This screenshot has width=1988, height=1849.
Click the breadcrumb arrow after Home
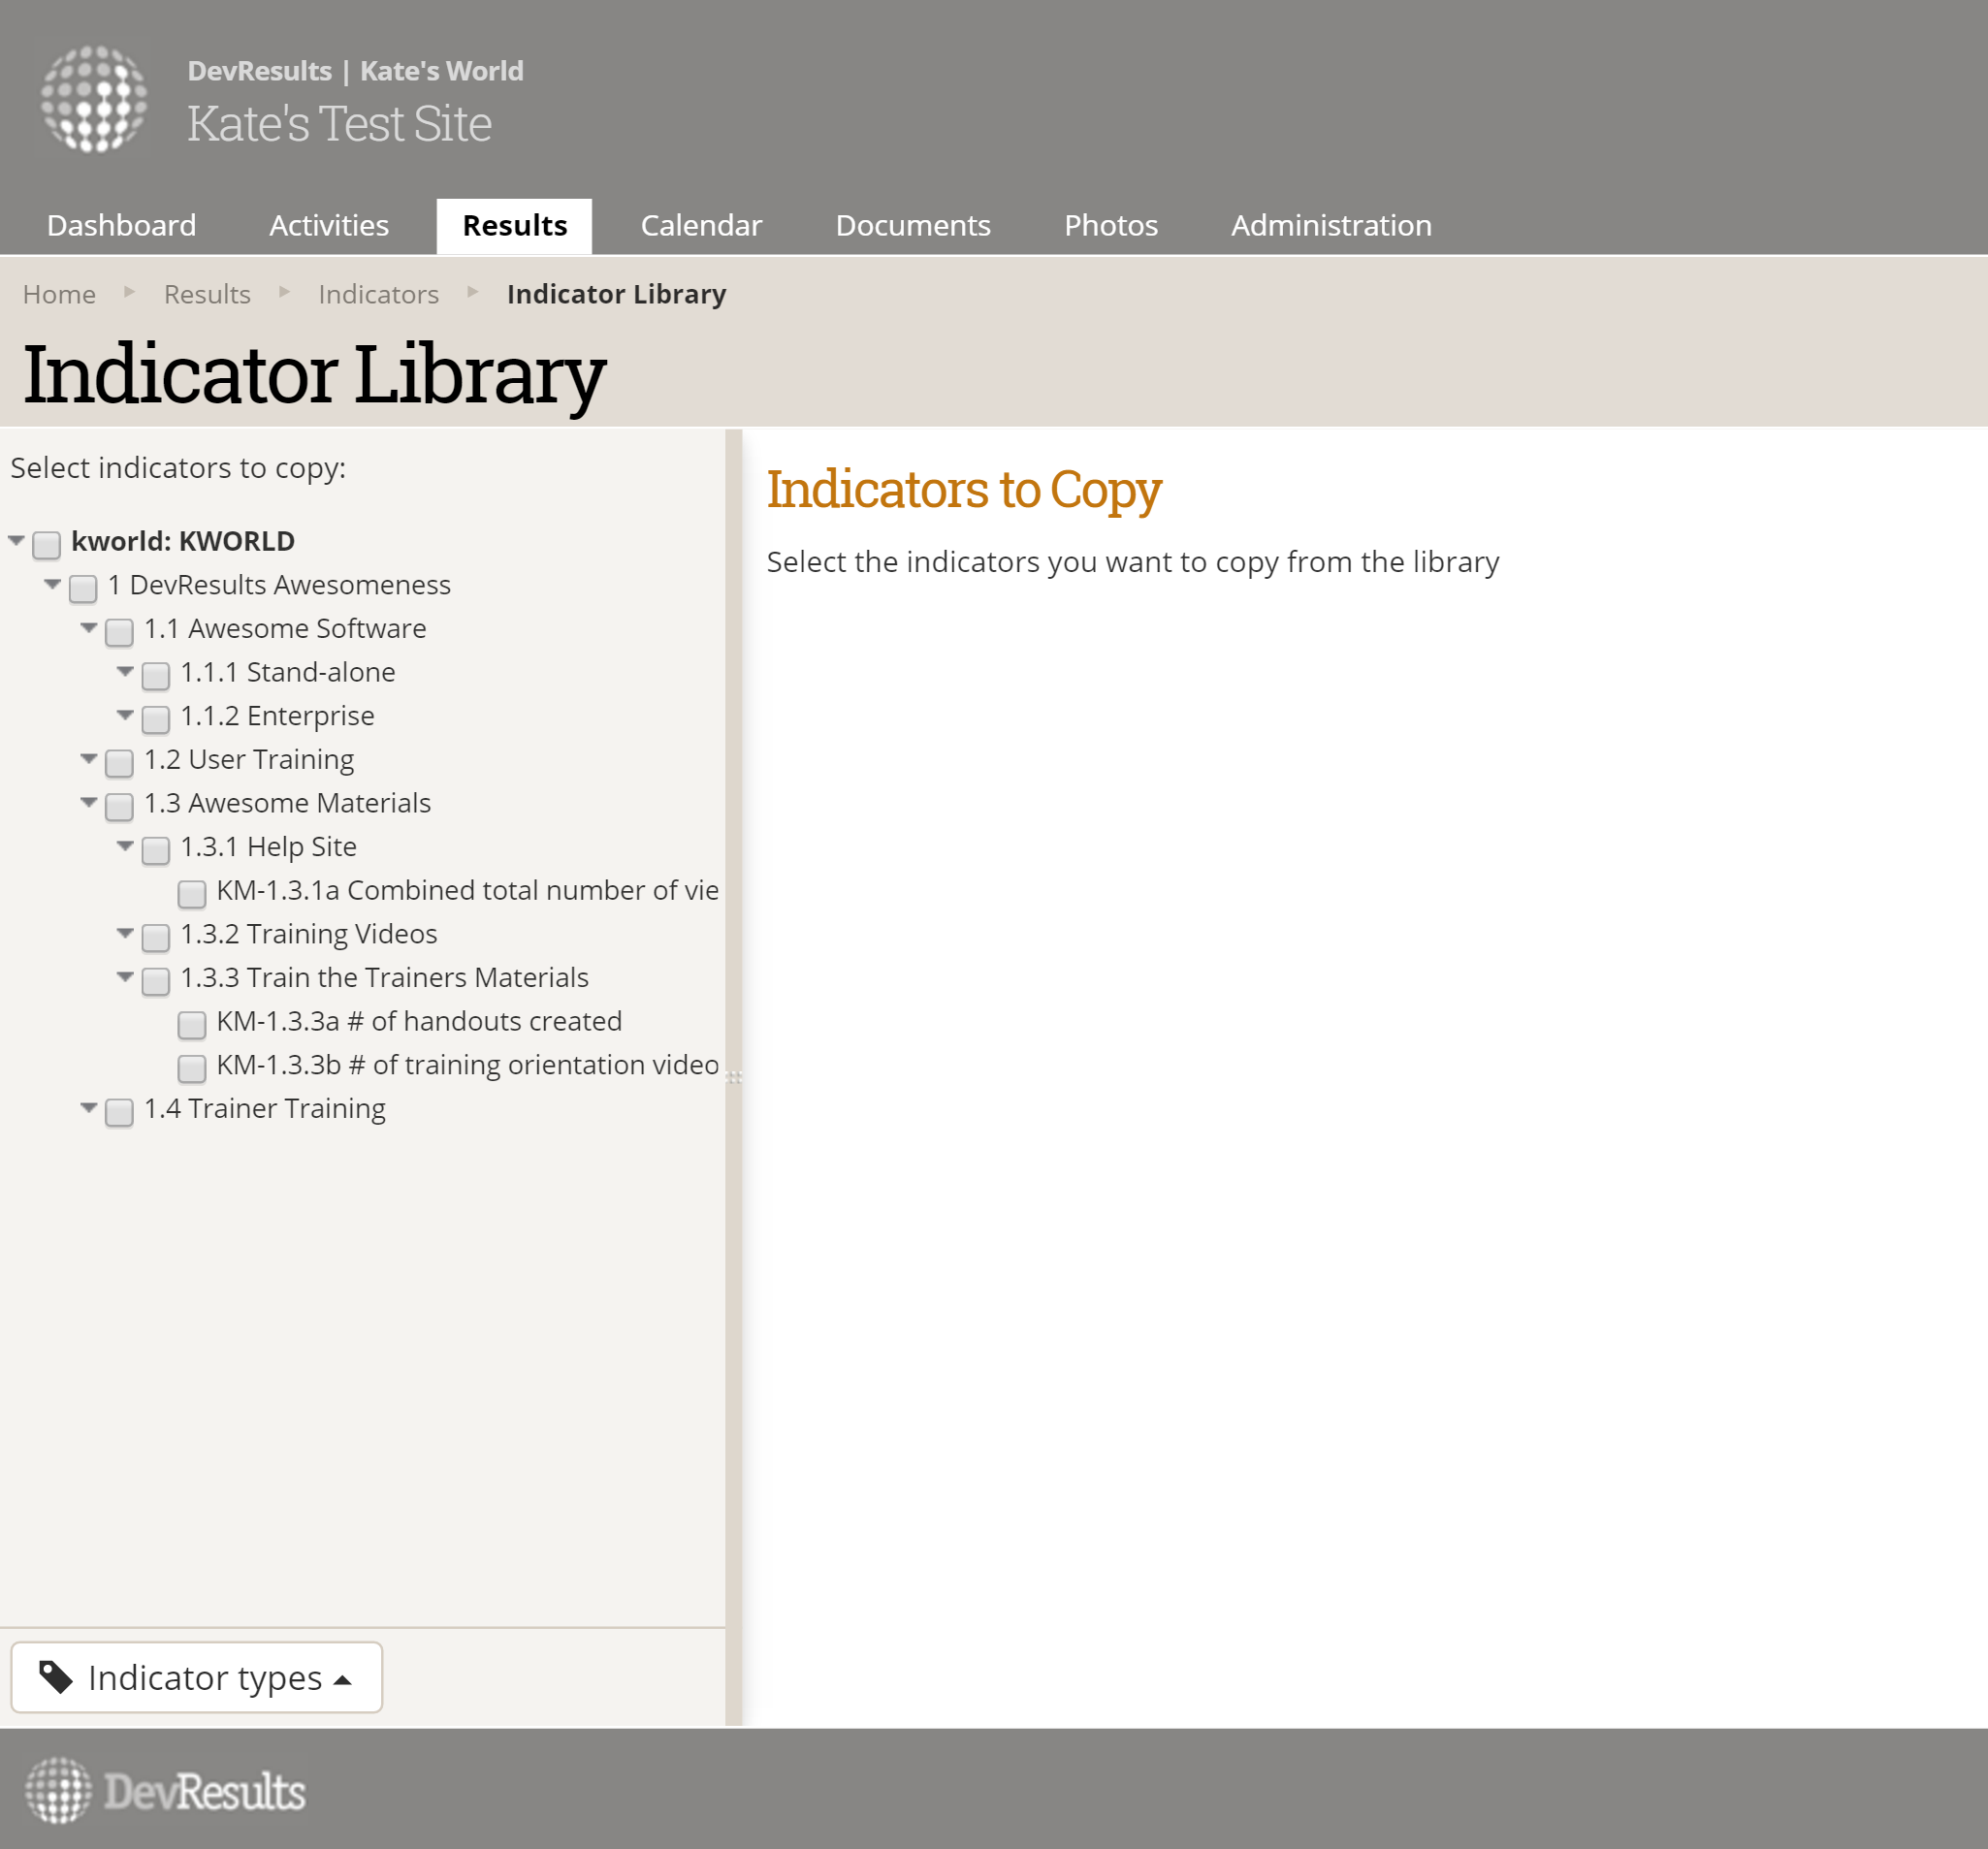[129, 292]
